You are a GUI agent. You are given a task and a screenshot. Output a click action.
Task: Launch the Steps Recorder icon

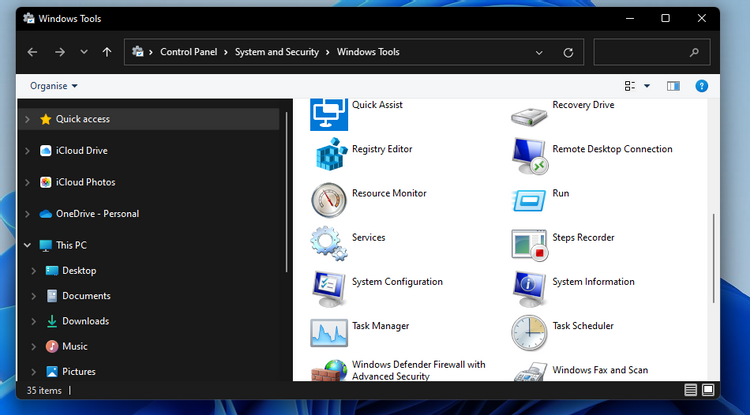529,245
